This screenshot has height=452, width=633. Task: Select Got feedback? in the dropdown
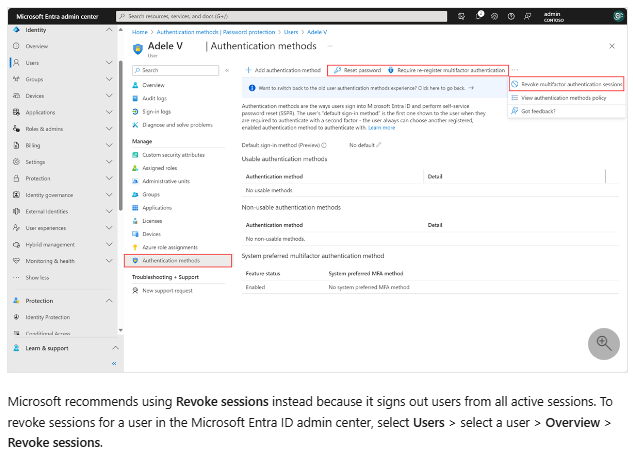534,111
